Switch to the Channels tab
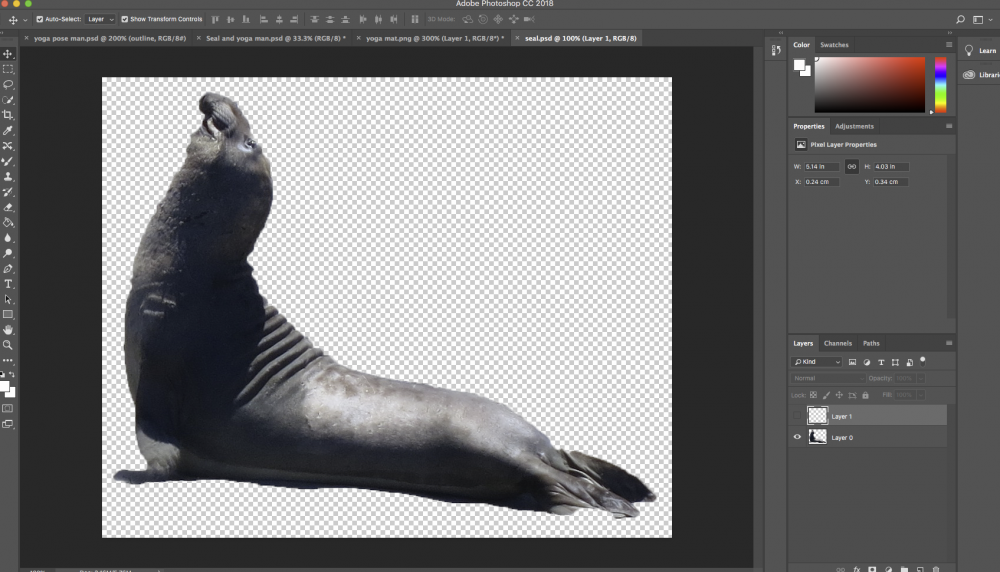 click(838, 343)
